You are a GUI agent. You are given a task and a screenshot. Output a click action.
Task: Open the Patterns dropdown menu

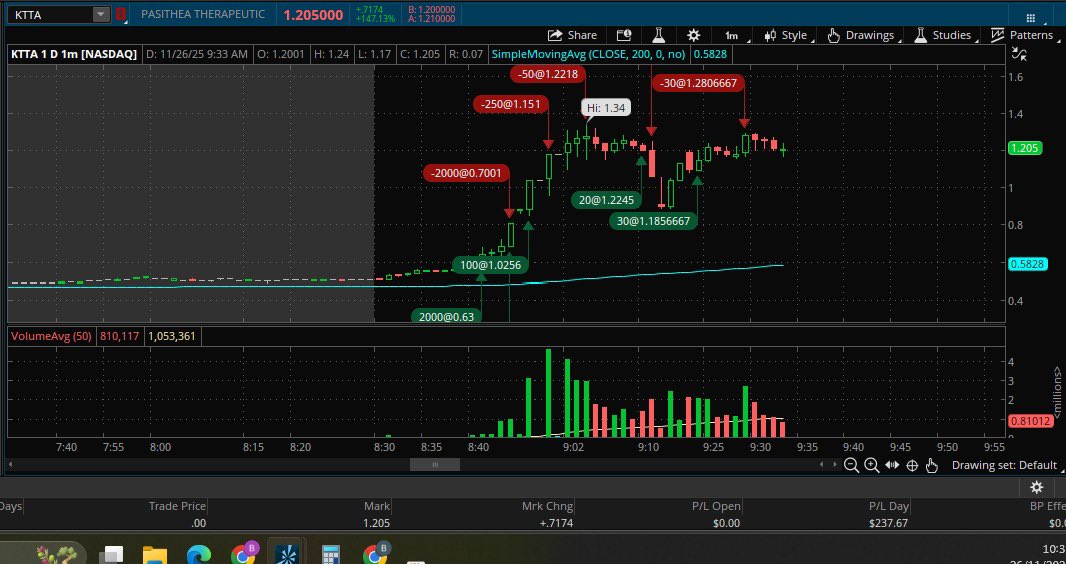(1026, 35)
